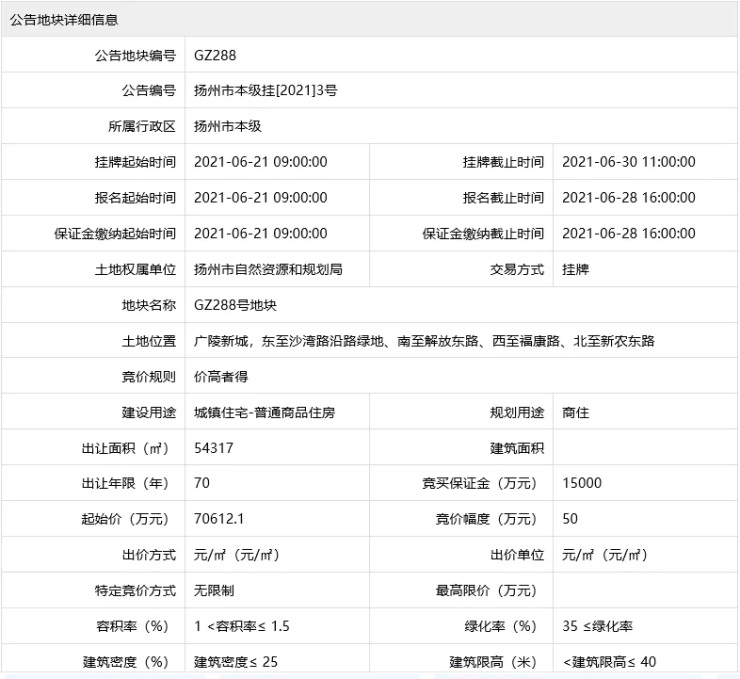Viewport: 740px width, 679px height.
Task: Click the label '建筑密度（%）'
Action: (x=126, y=662)
